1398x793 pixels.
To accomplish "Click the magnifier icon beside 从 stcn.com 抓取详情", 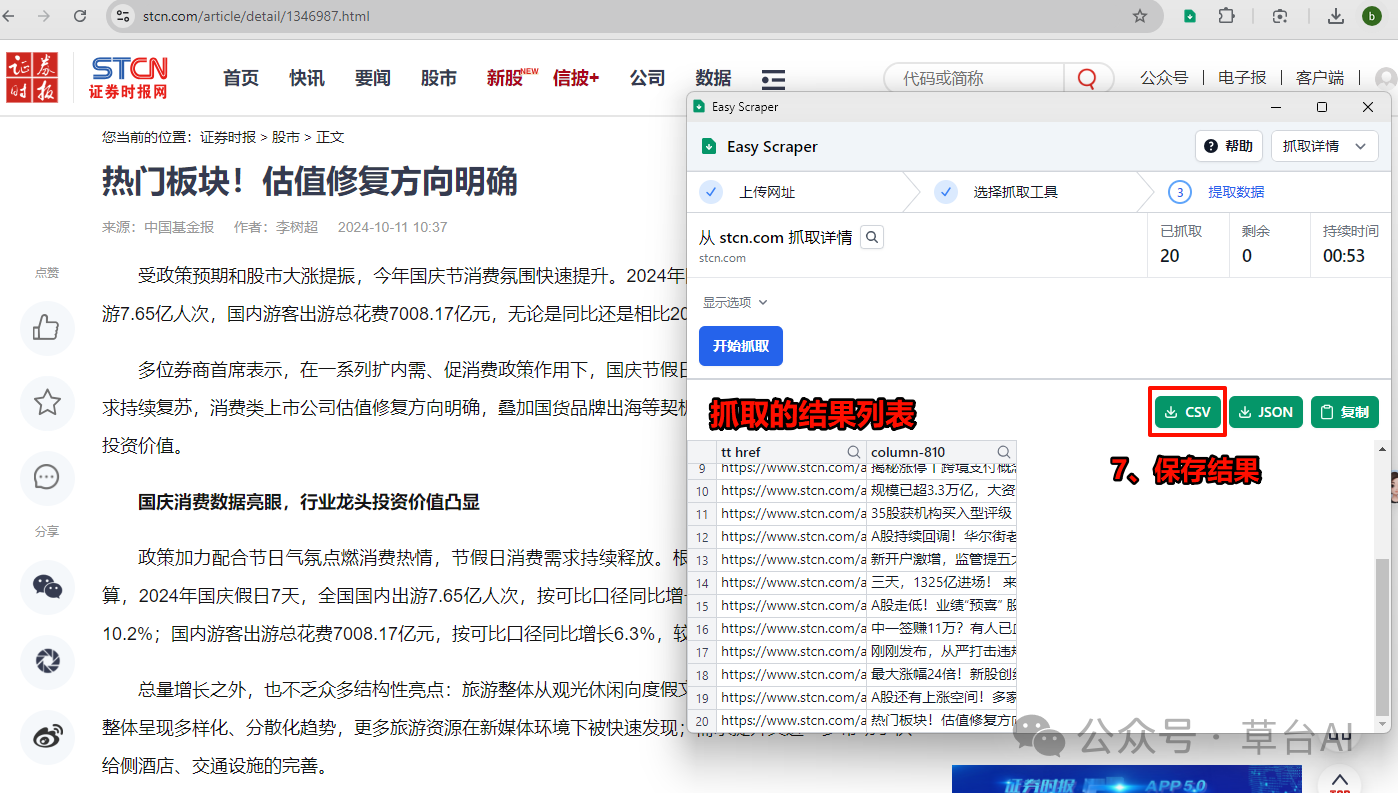I will pos(872,237).
